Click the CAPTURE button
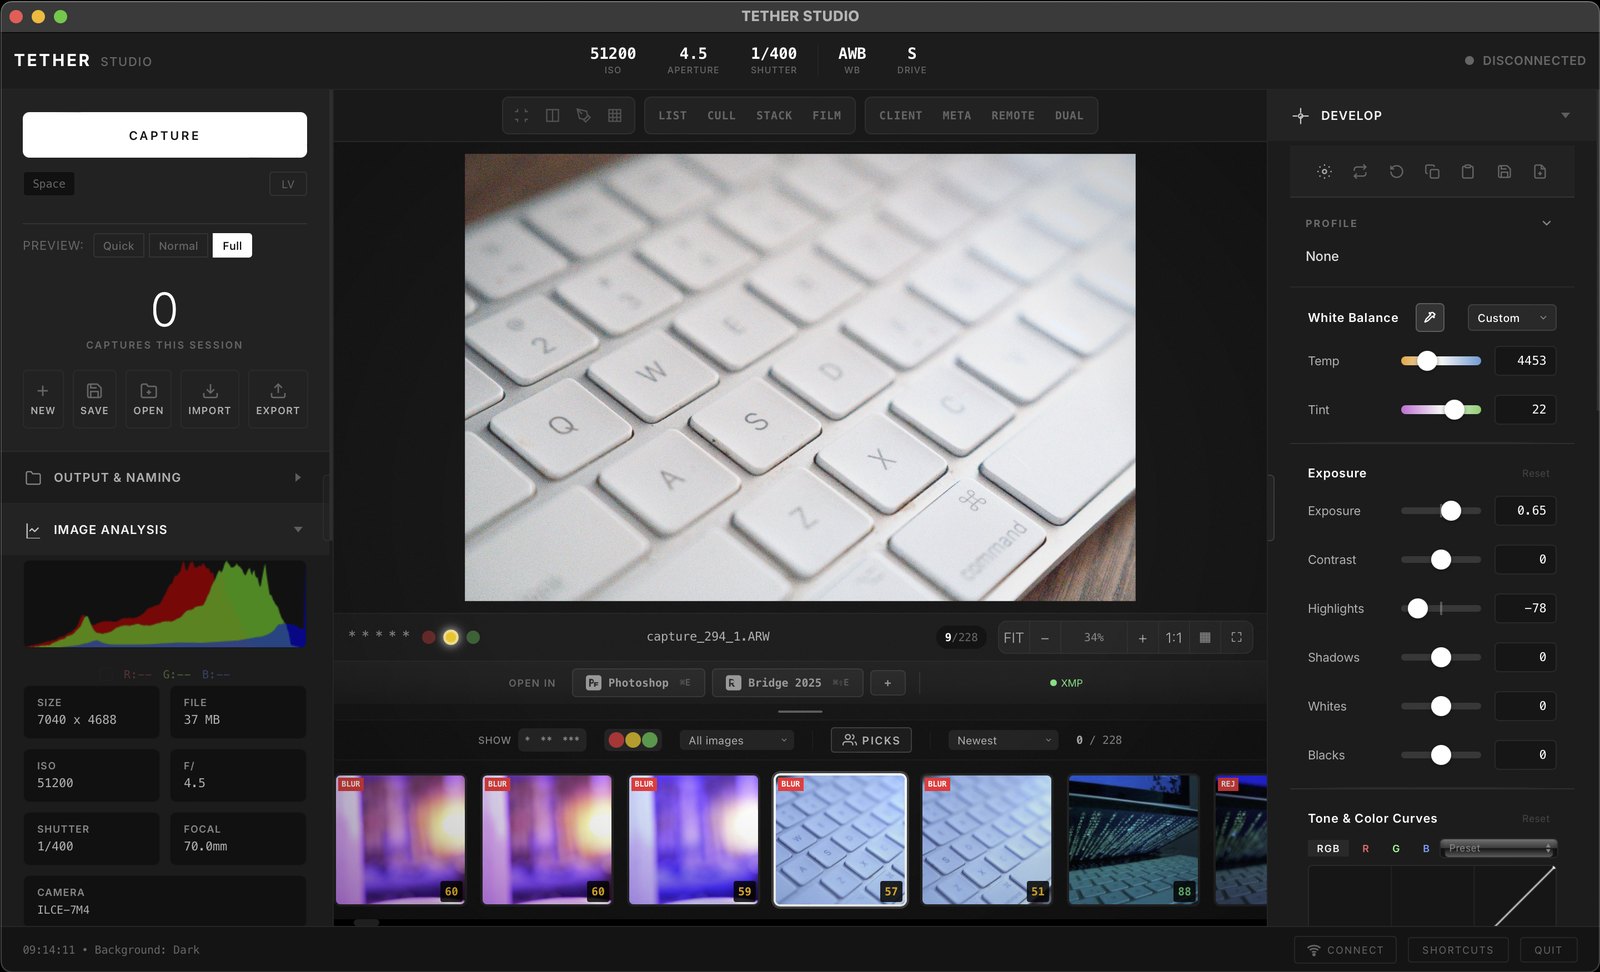Screen dimensions: 1600x972 [165, 135]
